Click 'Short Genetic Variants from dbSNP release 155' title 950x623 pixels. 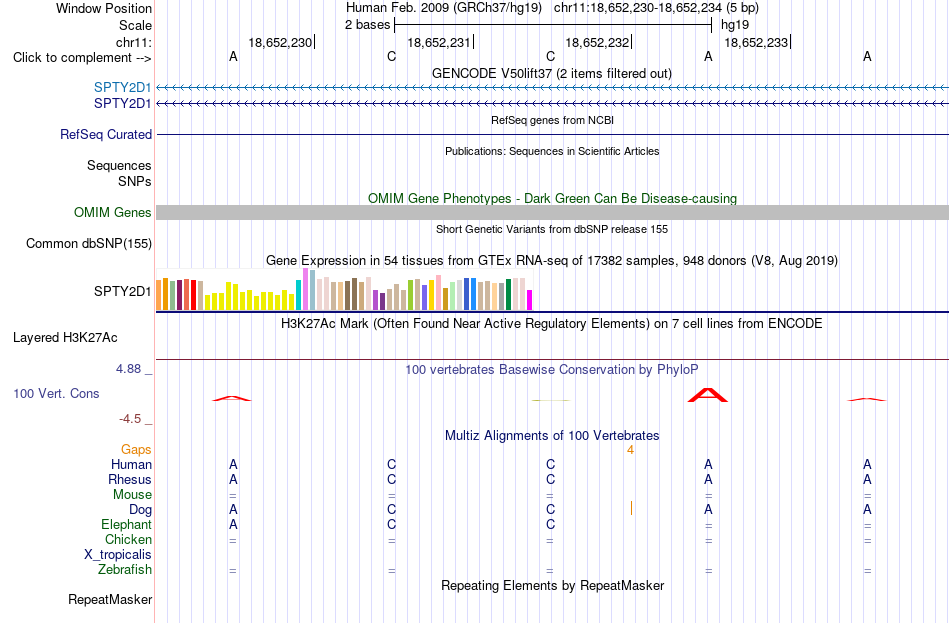coord(552,229)
